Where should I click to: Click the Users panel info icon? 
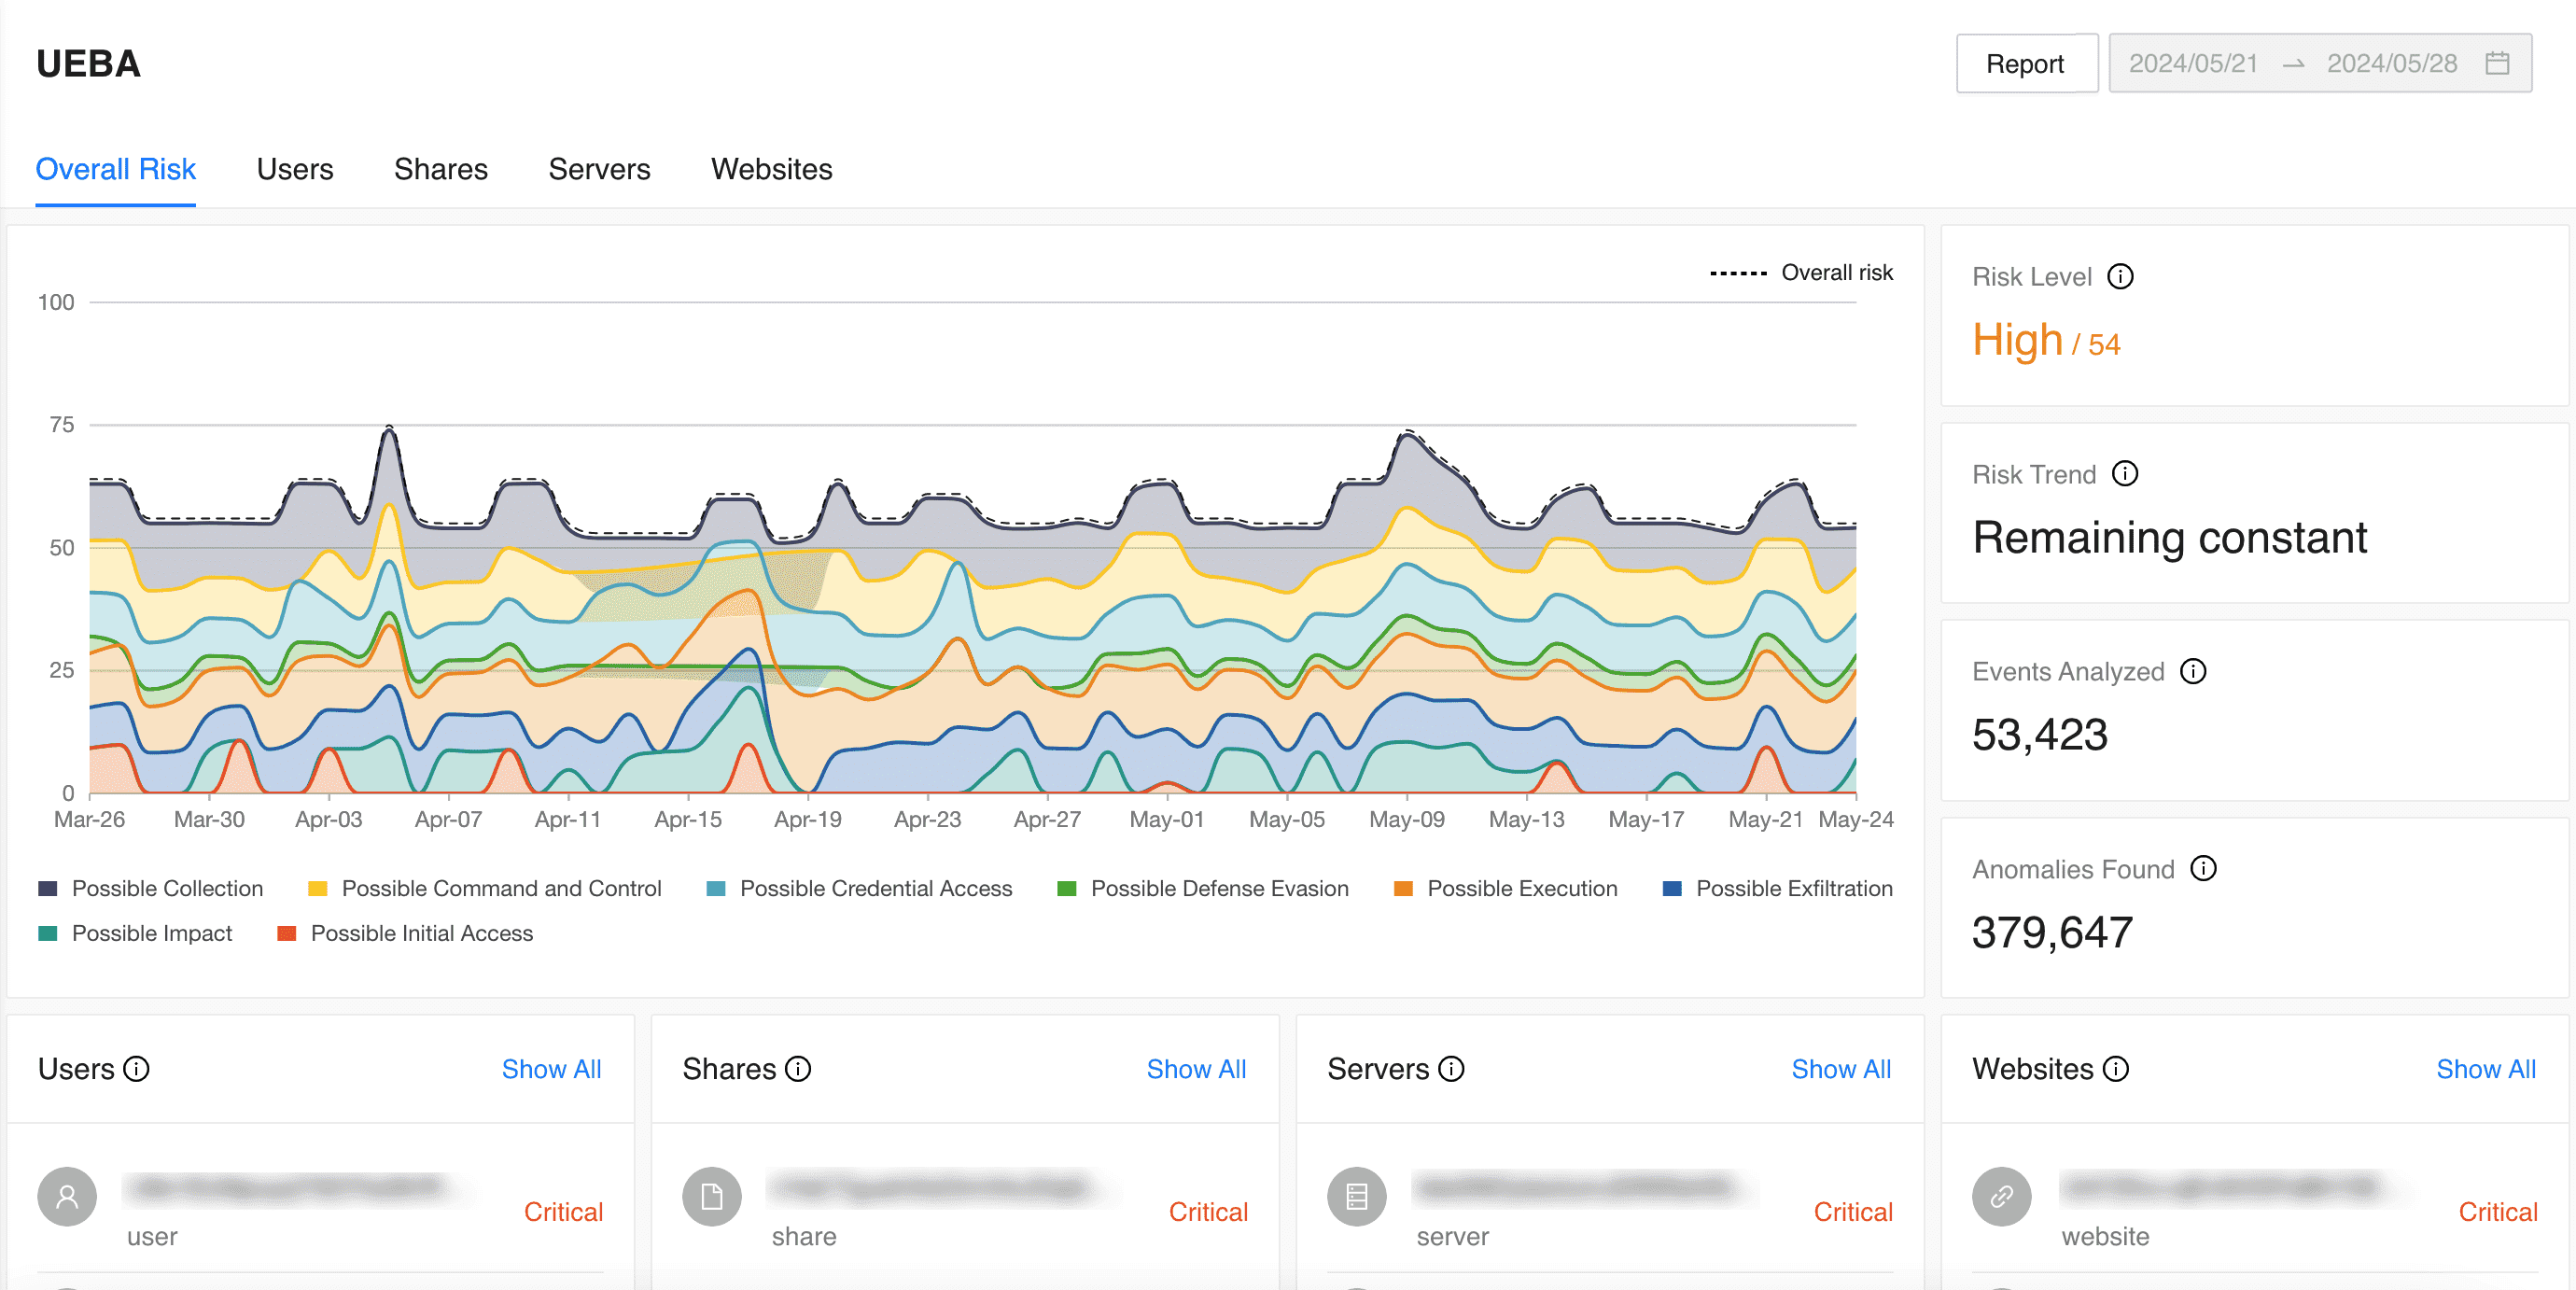[x=136, y=1069]
